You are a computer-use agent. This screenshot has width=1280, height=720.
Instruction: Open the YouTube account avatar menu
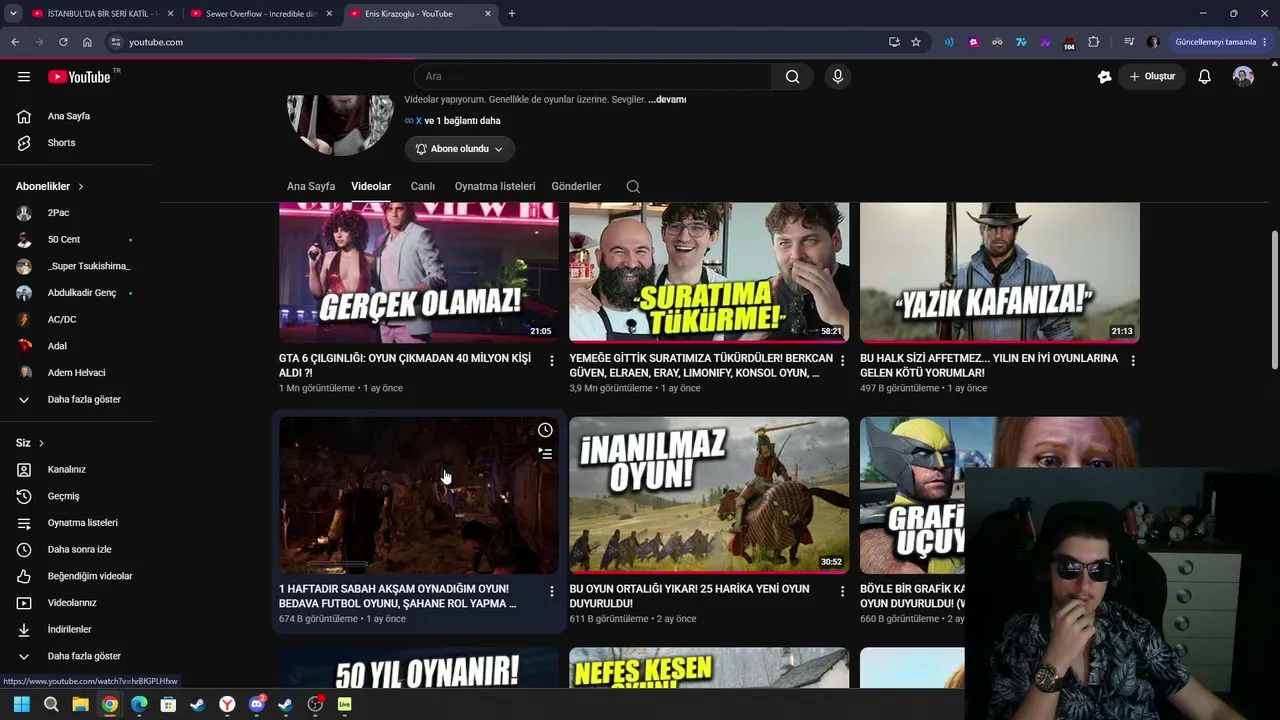(x=1243, y=77)
